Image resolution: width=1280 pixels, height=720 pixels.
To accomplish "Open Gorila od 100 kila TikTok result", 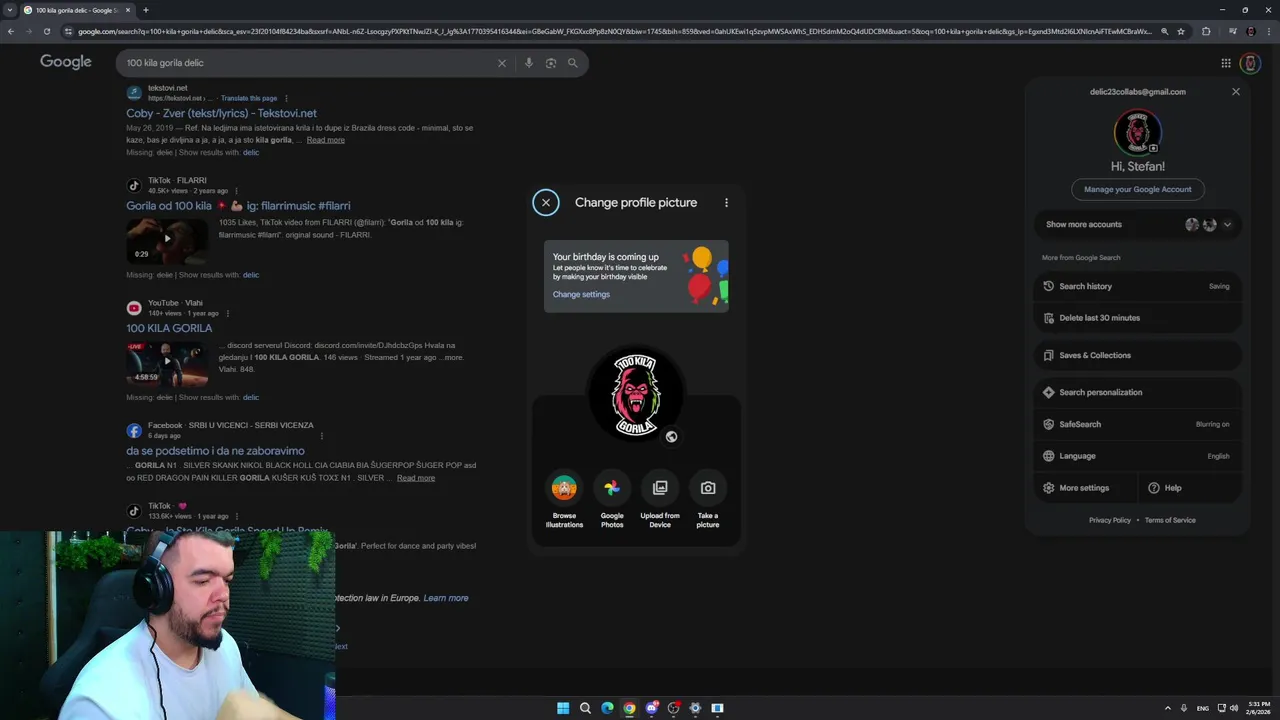I will point(238,206).
